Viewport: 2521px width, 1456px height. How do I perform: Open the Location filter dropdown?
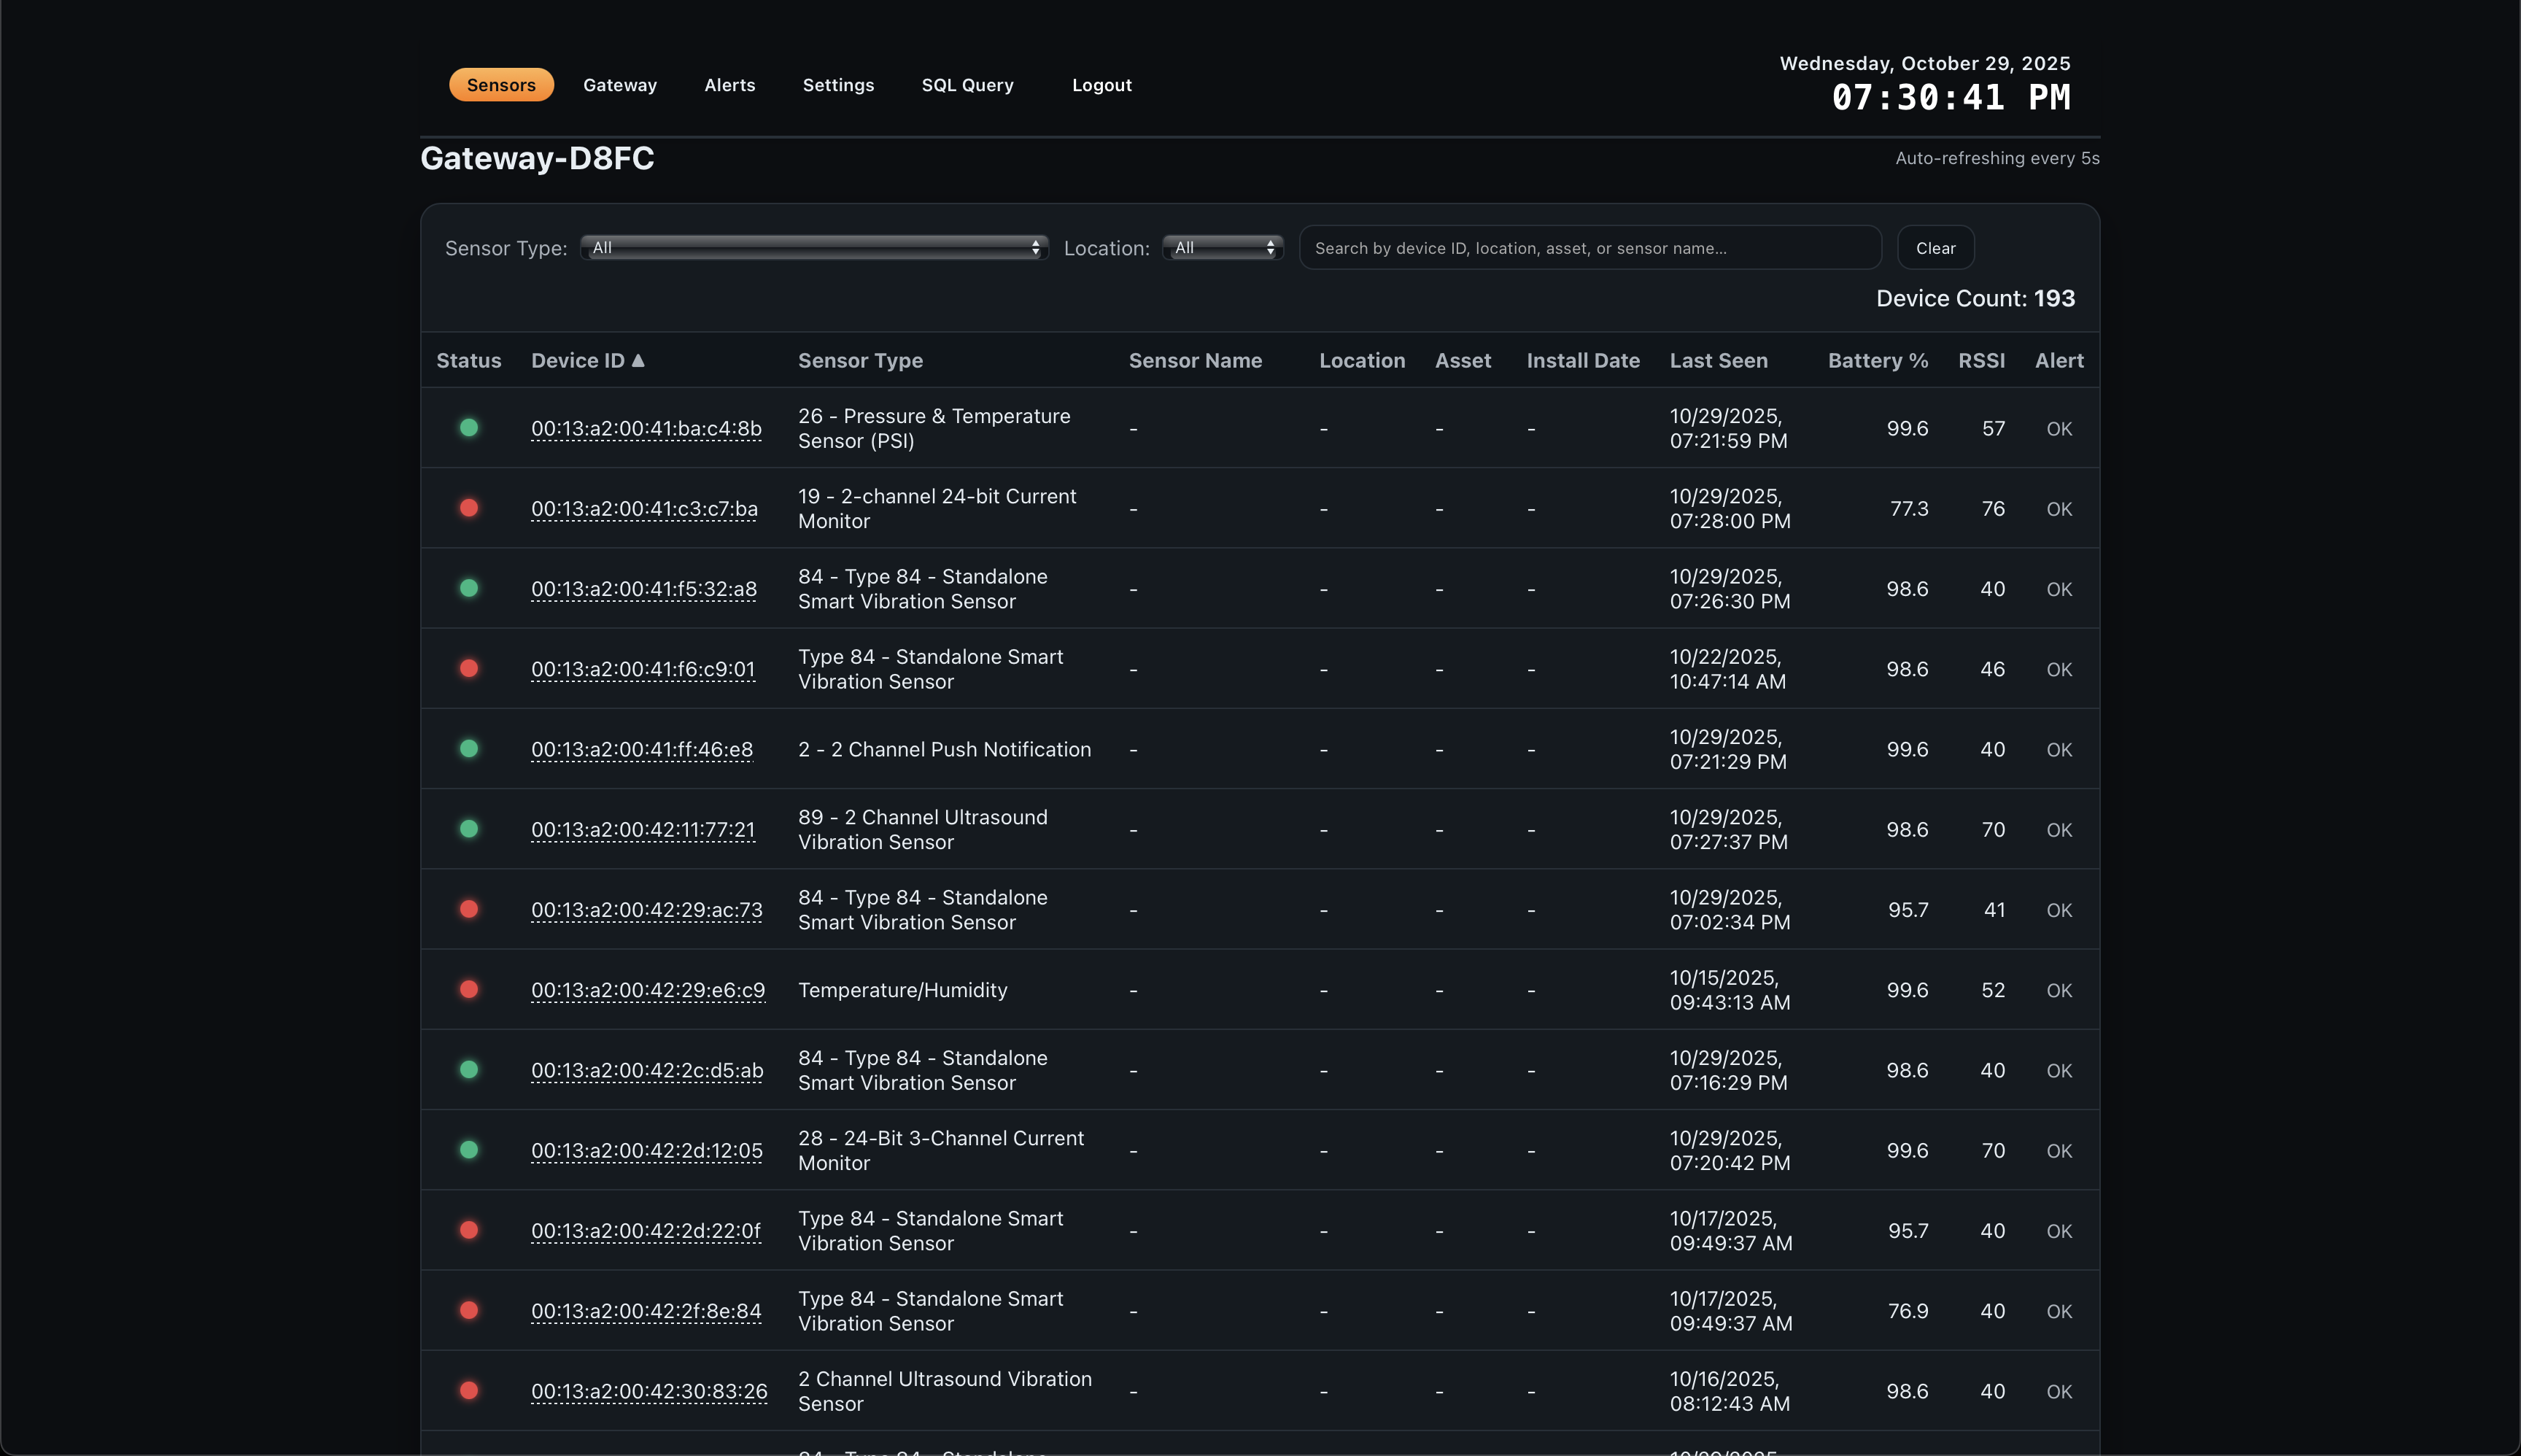(1223, 248)
